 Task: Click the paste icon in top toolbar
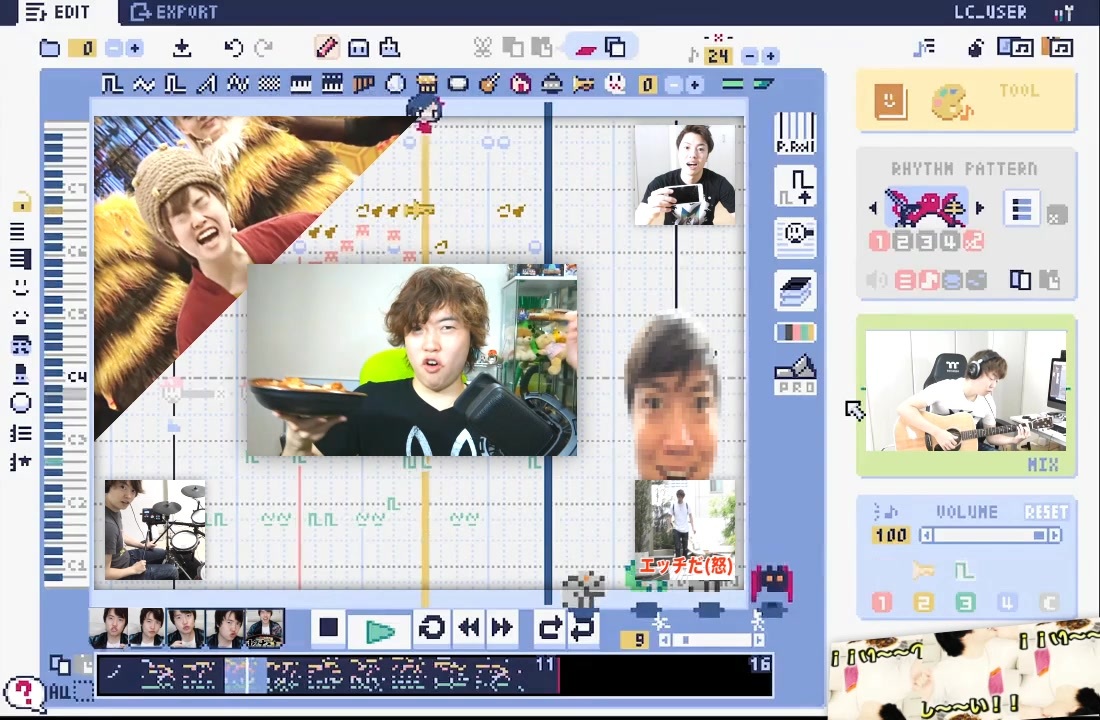coord(542,48)
